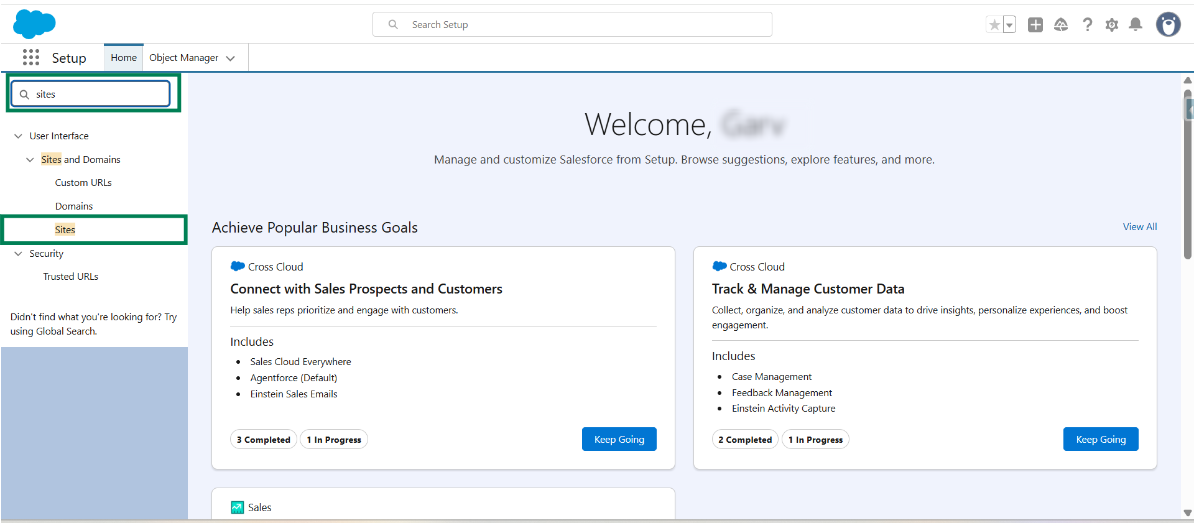Collapse the User Interface tree section

click(18, 136)
